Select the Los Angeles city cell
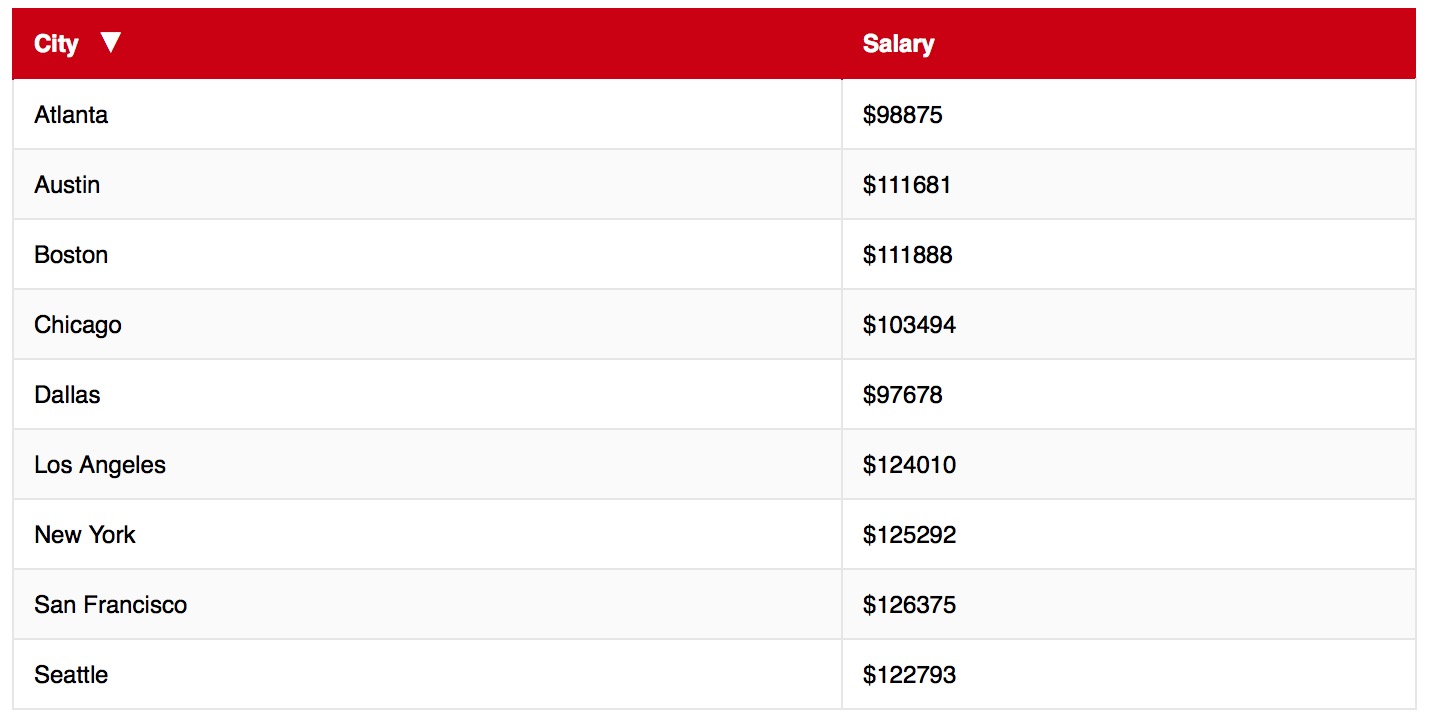 pos(100,465)
